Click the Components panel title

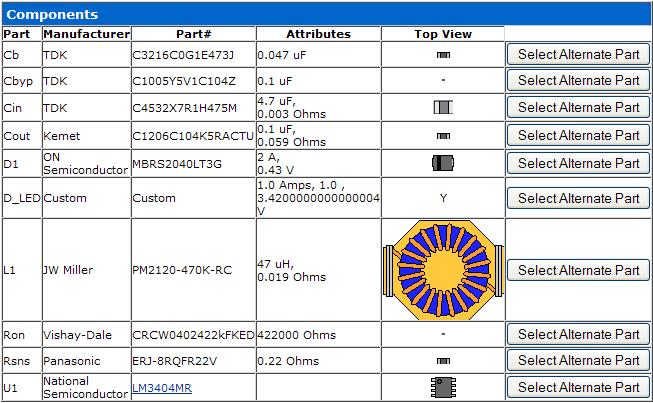[52, 15]
